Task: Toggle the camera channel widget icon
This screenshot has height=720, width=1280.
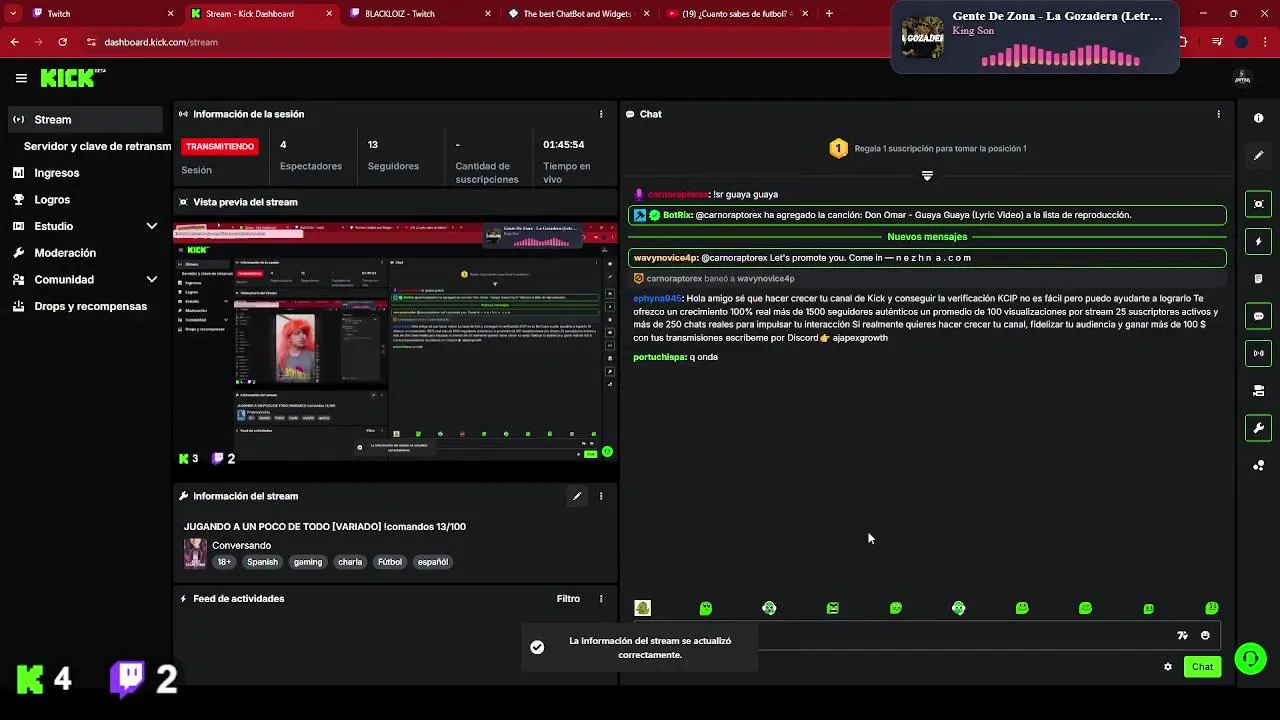Action: [x=1258, y=391]
